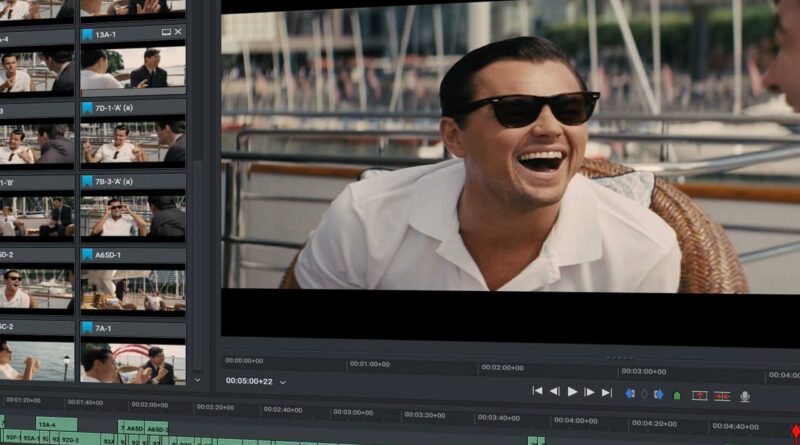Click 00:03:00+00 on the viewer ruler
Viewport: 800px width, 445px height.
(643, 372)
